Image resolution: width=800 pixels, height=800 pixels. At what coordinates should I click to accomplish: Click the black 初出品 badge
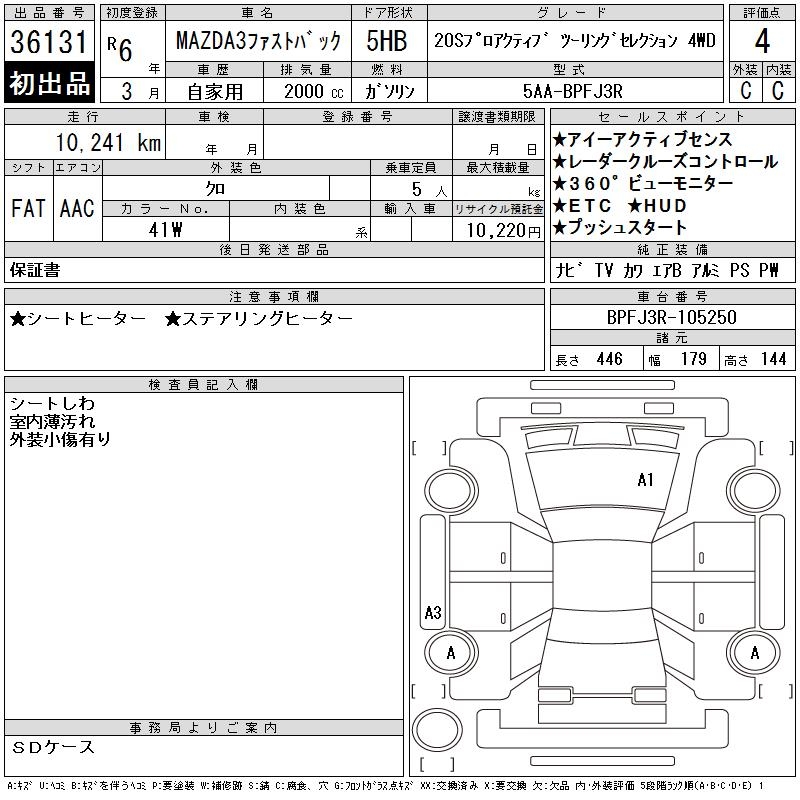point(50,84)
